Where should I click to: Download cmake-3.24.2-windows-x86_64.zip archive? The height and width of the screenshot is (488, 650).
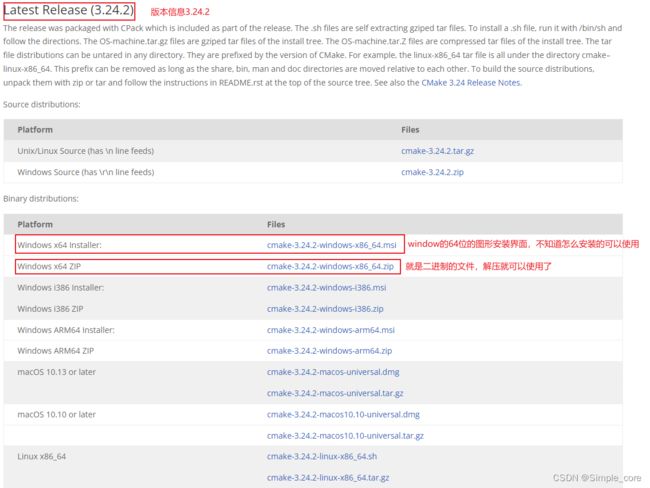point(330,266)
